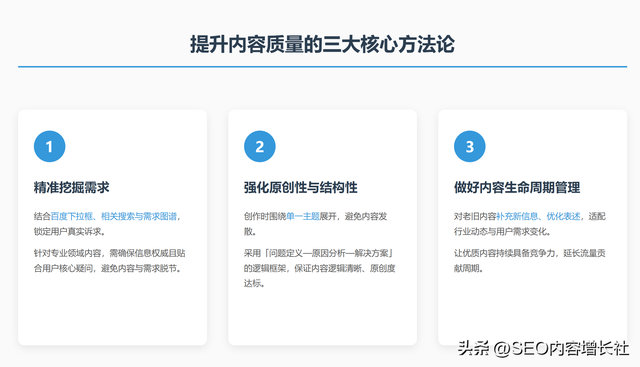Click the heading 精准挖掘需求
The height and width of the screenshot is (367, 640).
point(71,188)
